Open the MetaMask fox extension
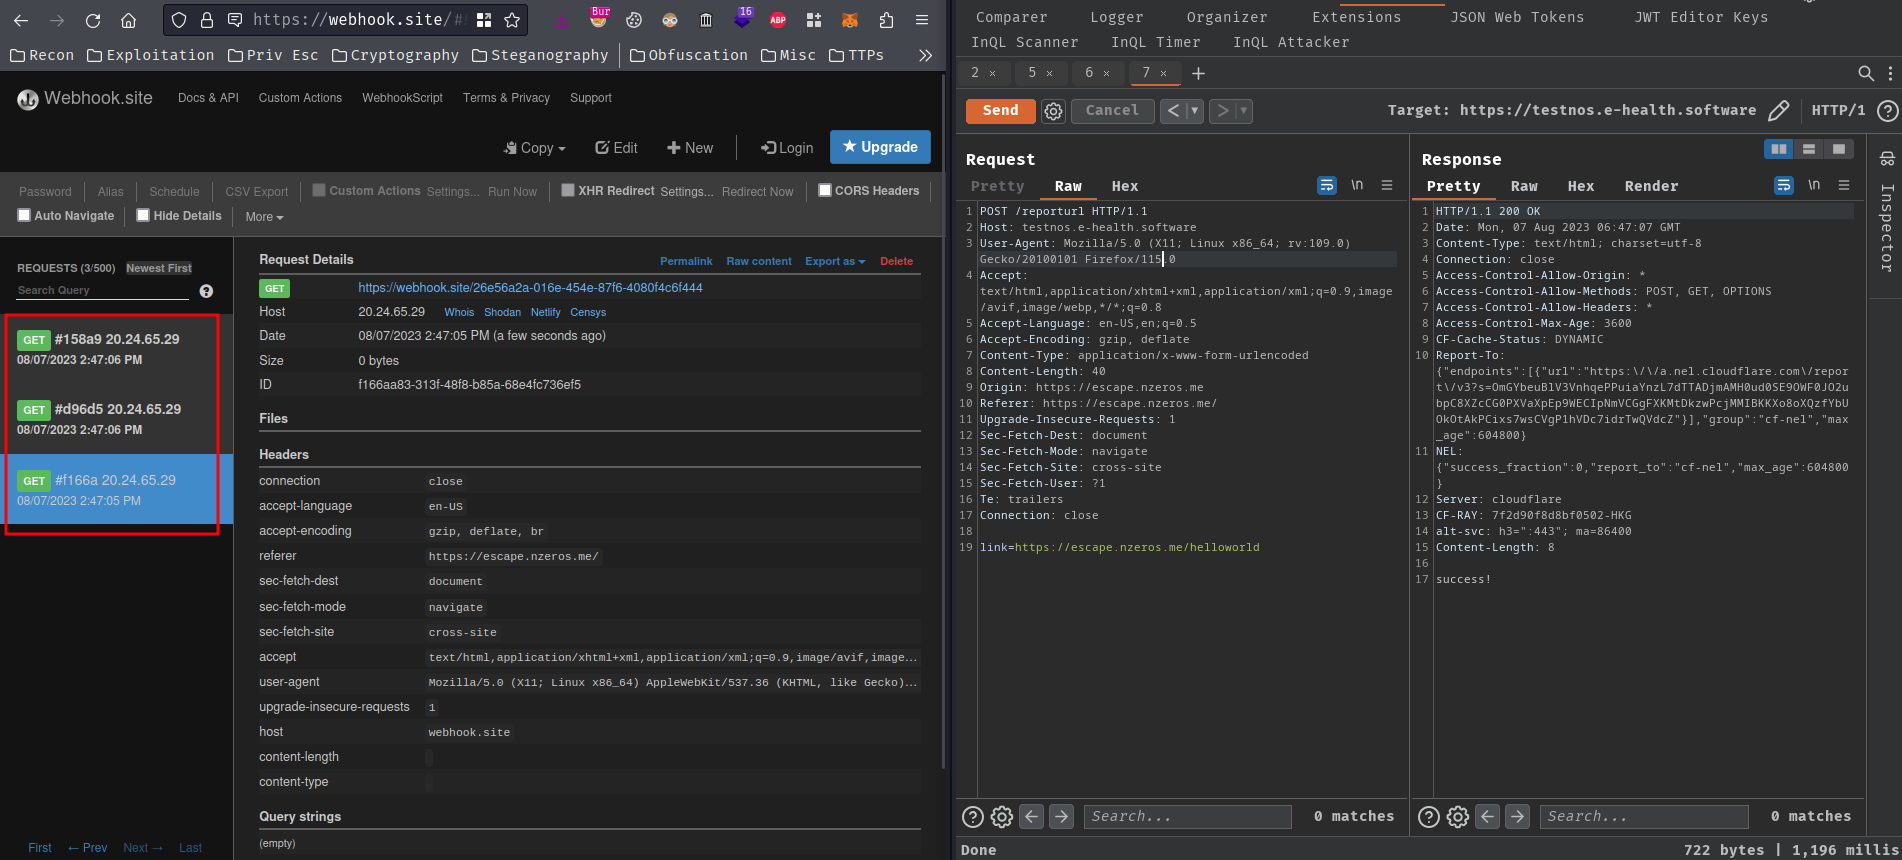This screenshot has height=860, width=1902. coord(849,20)
